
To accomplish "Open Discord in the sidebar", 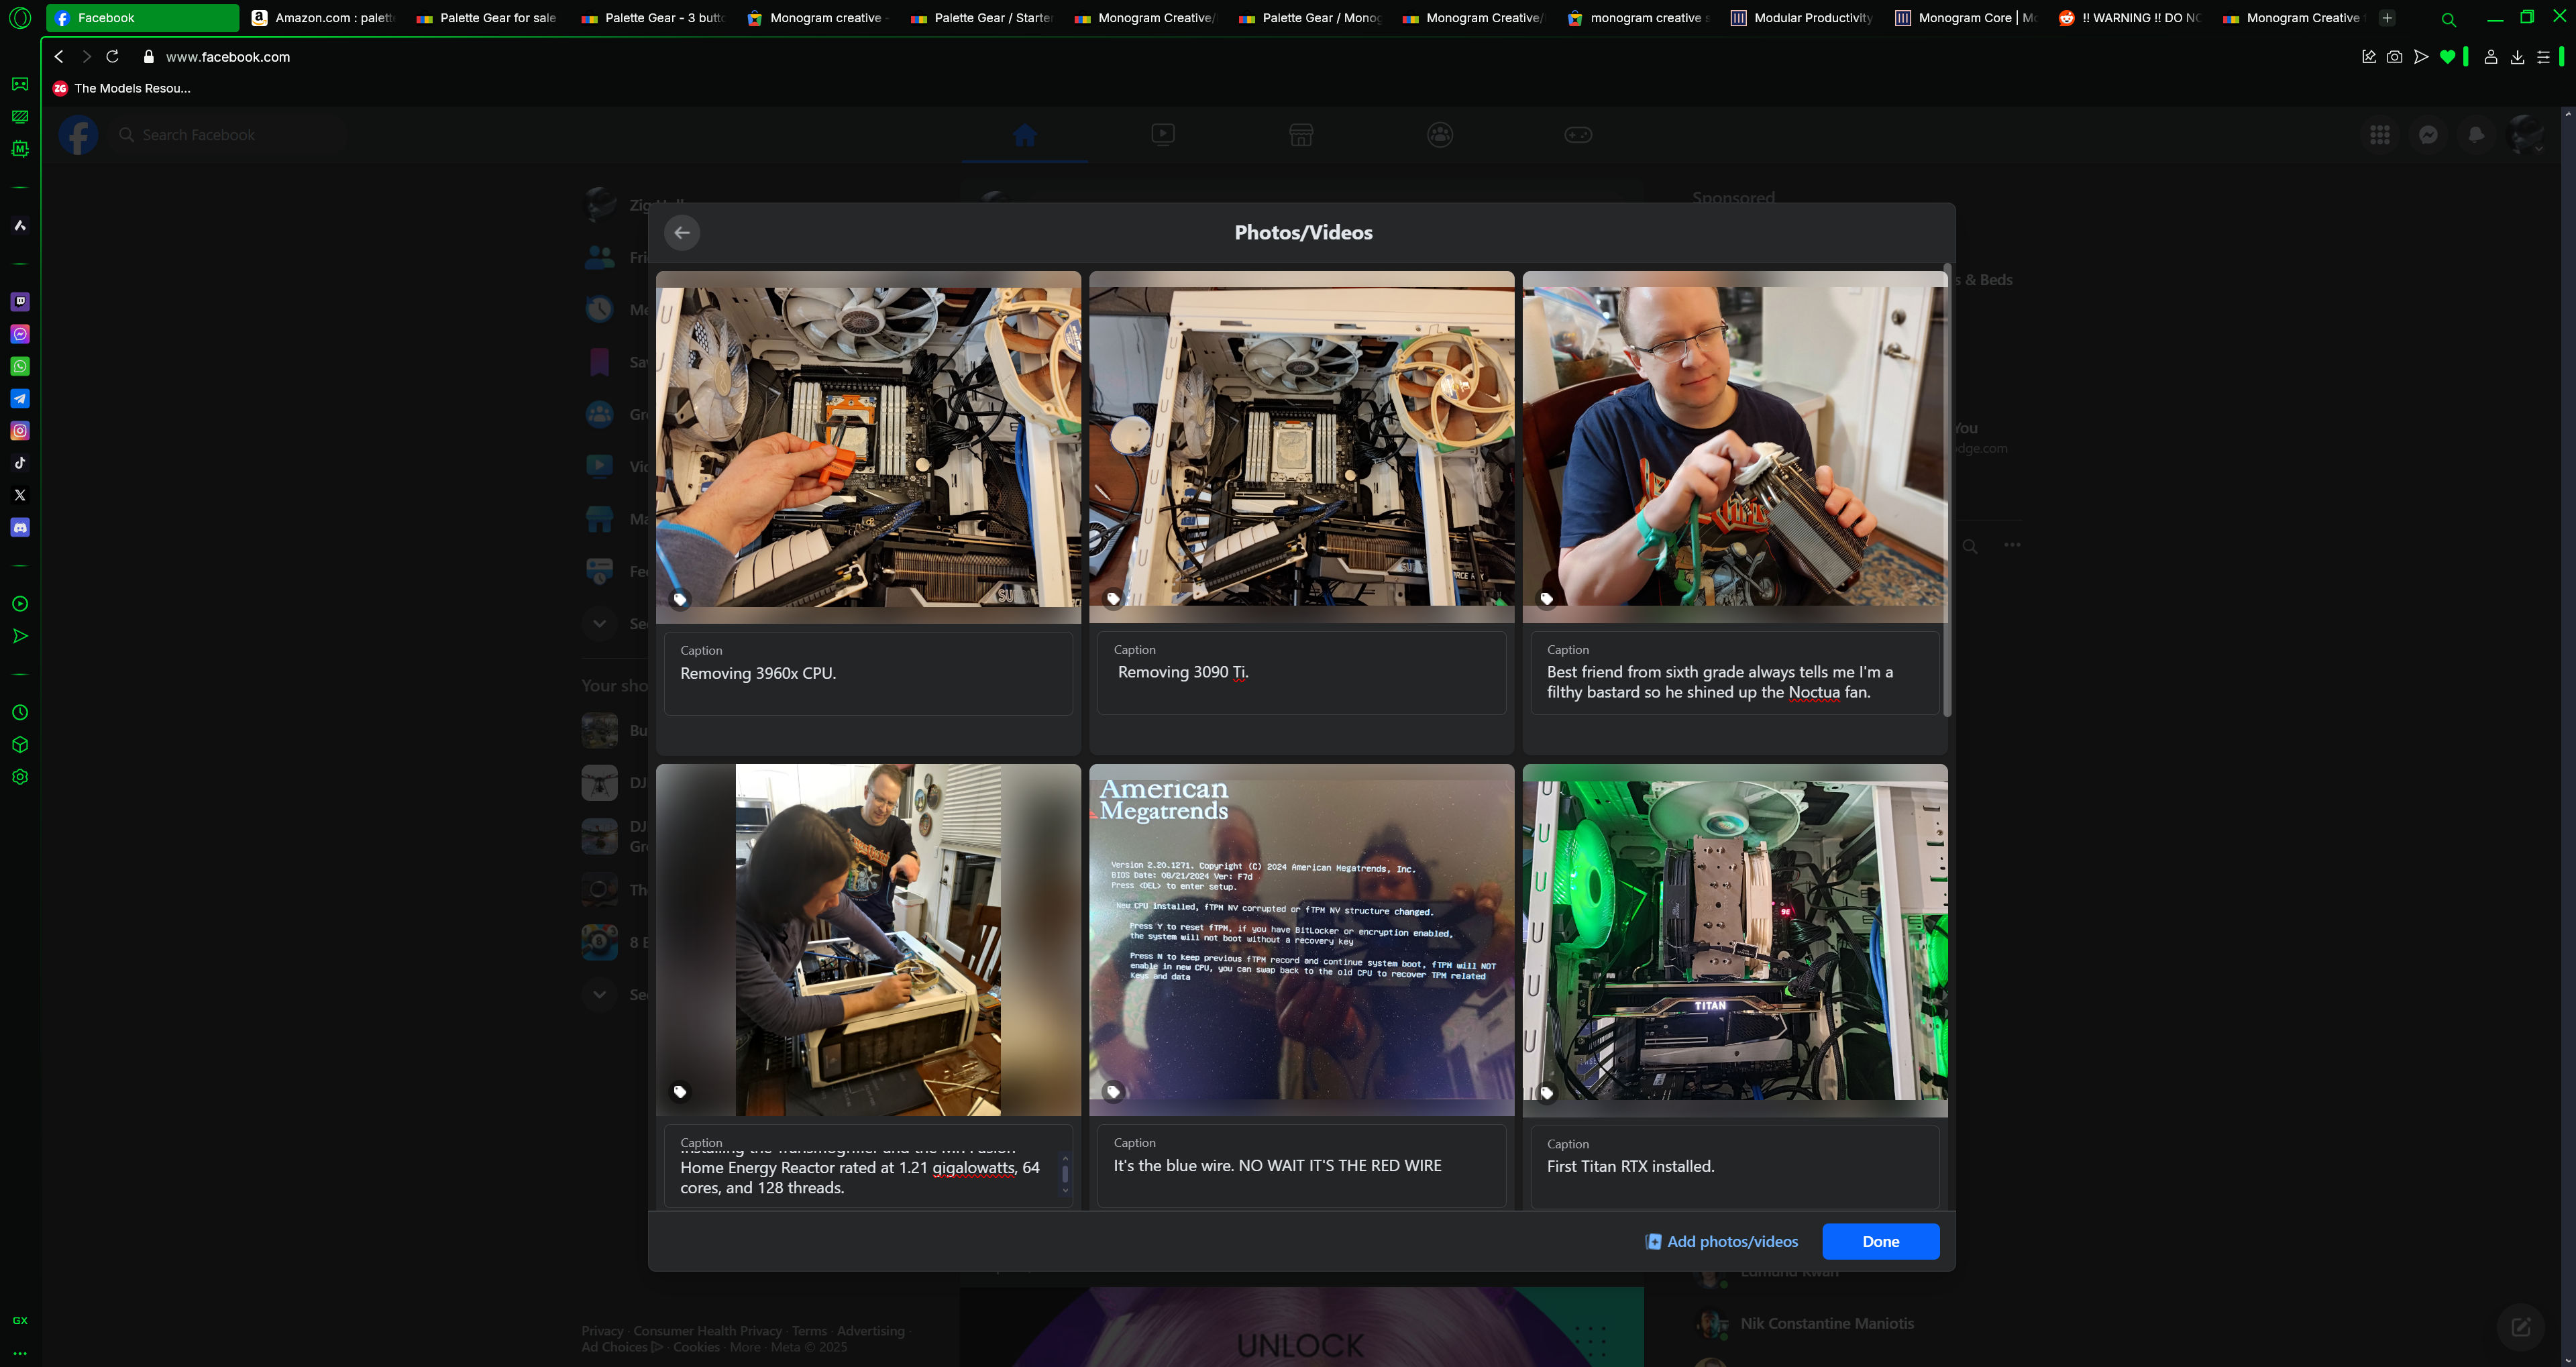I will click(x=20, y=527).
